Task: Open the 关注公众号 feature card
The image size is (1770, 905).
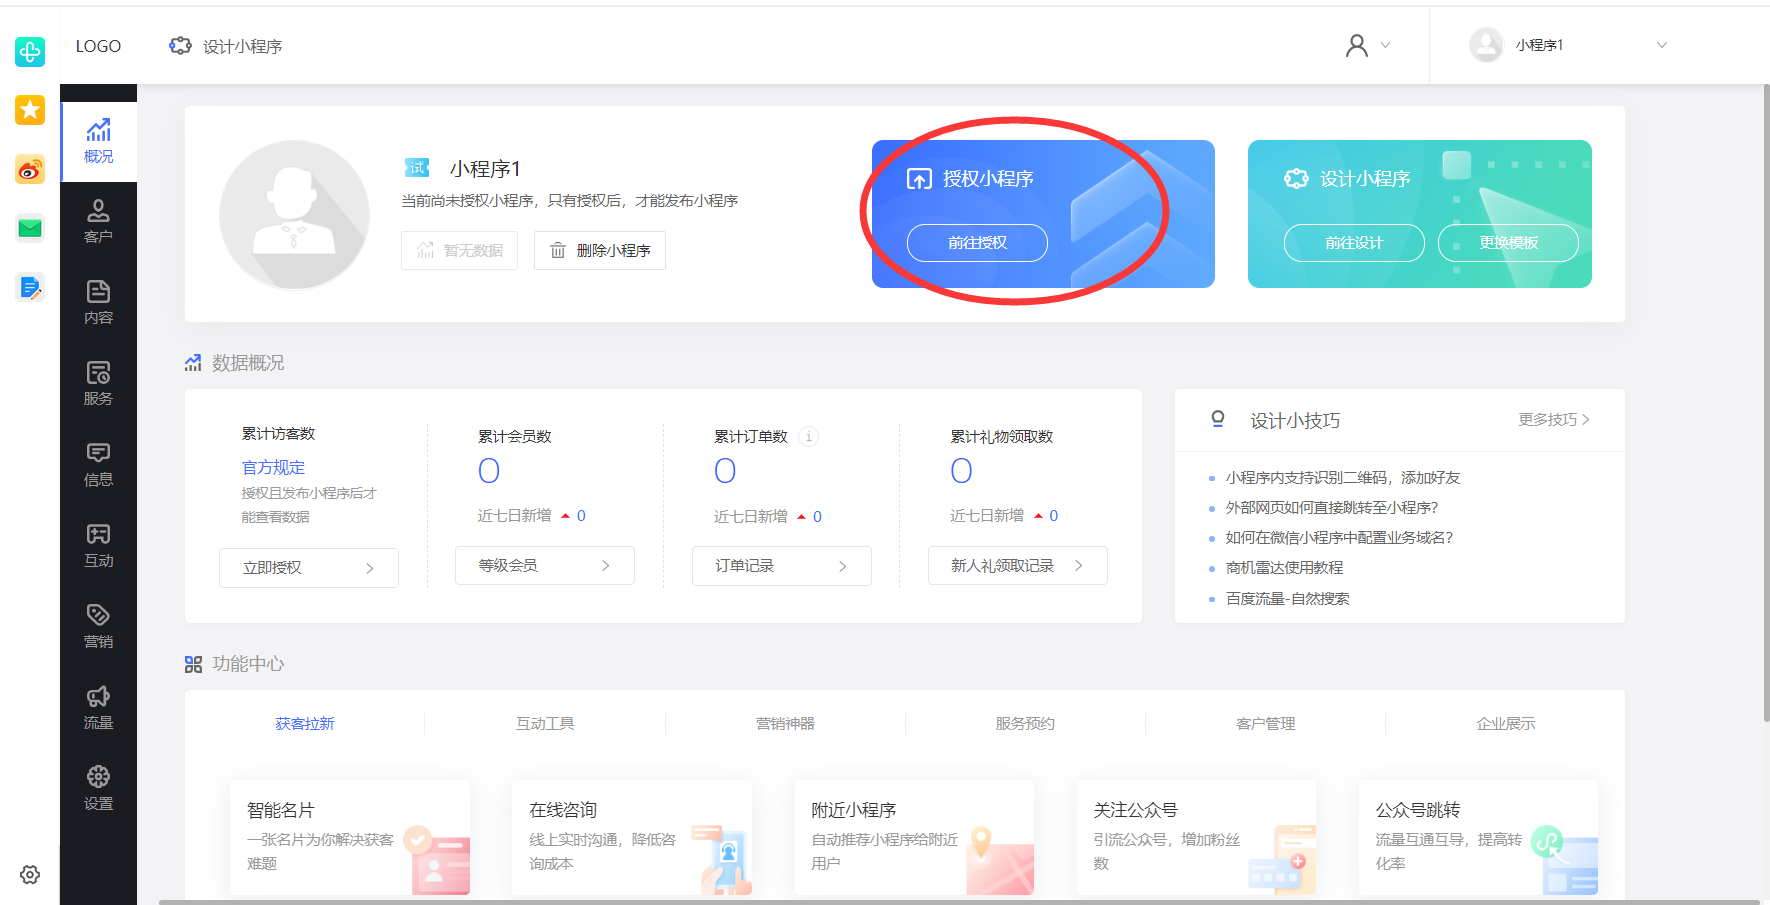Action: pyautogui.click(x=1196, y=838)
